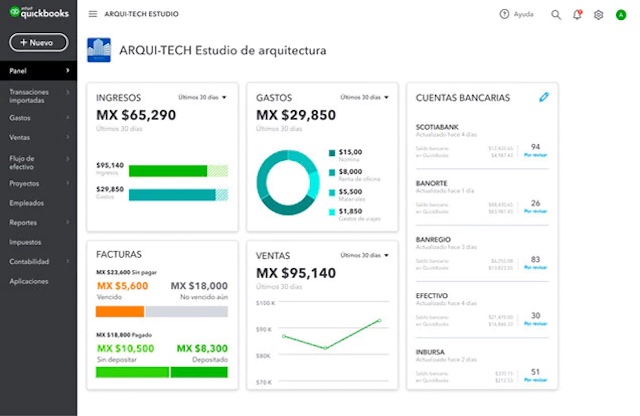This screenshot has height=416, width=640.
Task: Select Panel in the sidebar
Action: [x=38, y=71]
